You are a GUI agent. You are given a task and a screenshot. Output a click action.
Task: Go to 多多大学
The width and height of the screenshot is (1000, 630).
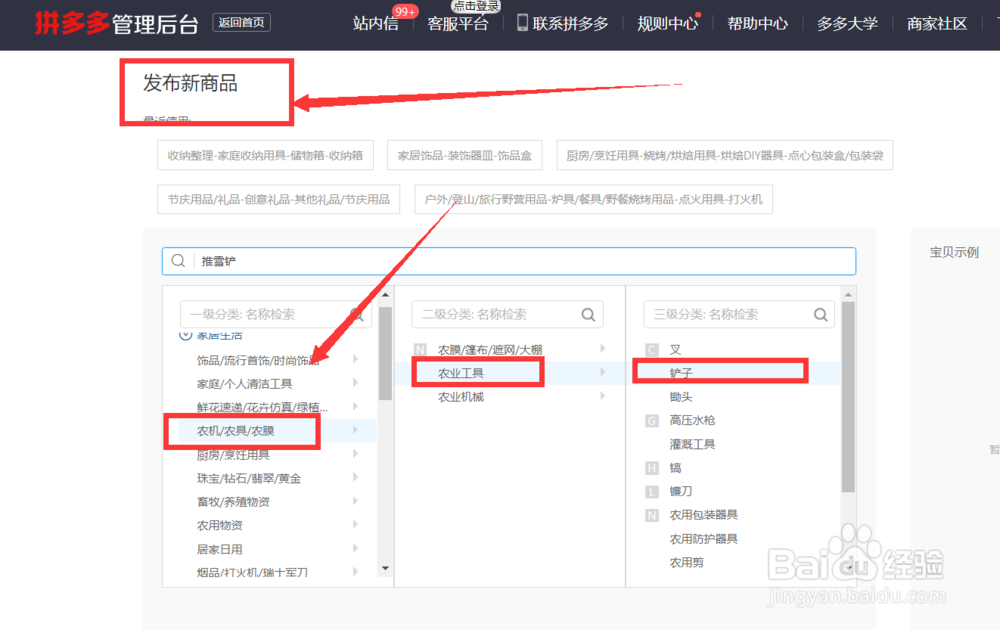click(x=848, y=24)
